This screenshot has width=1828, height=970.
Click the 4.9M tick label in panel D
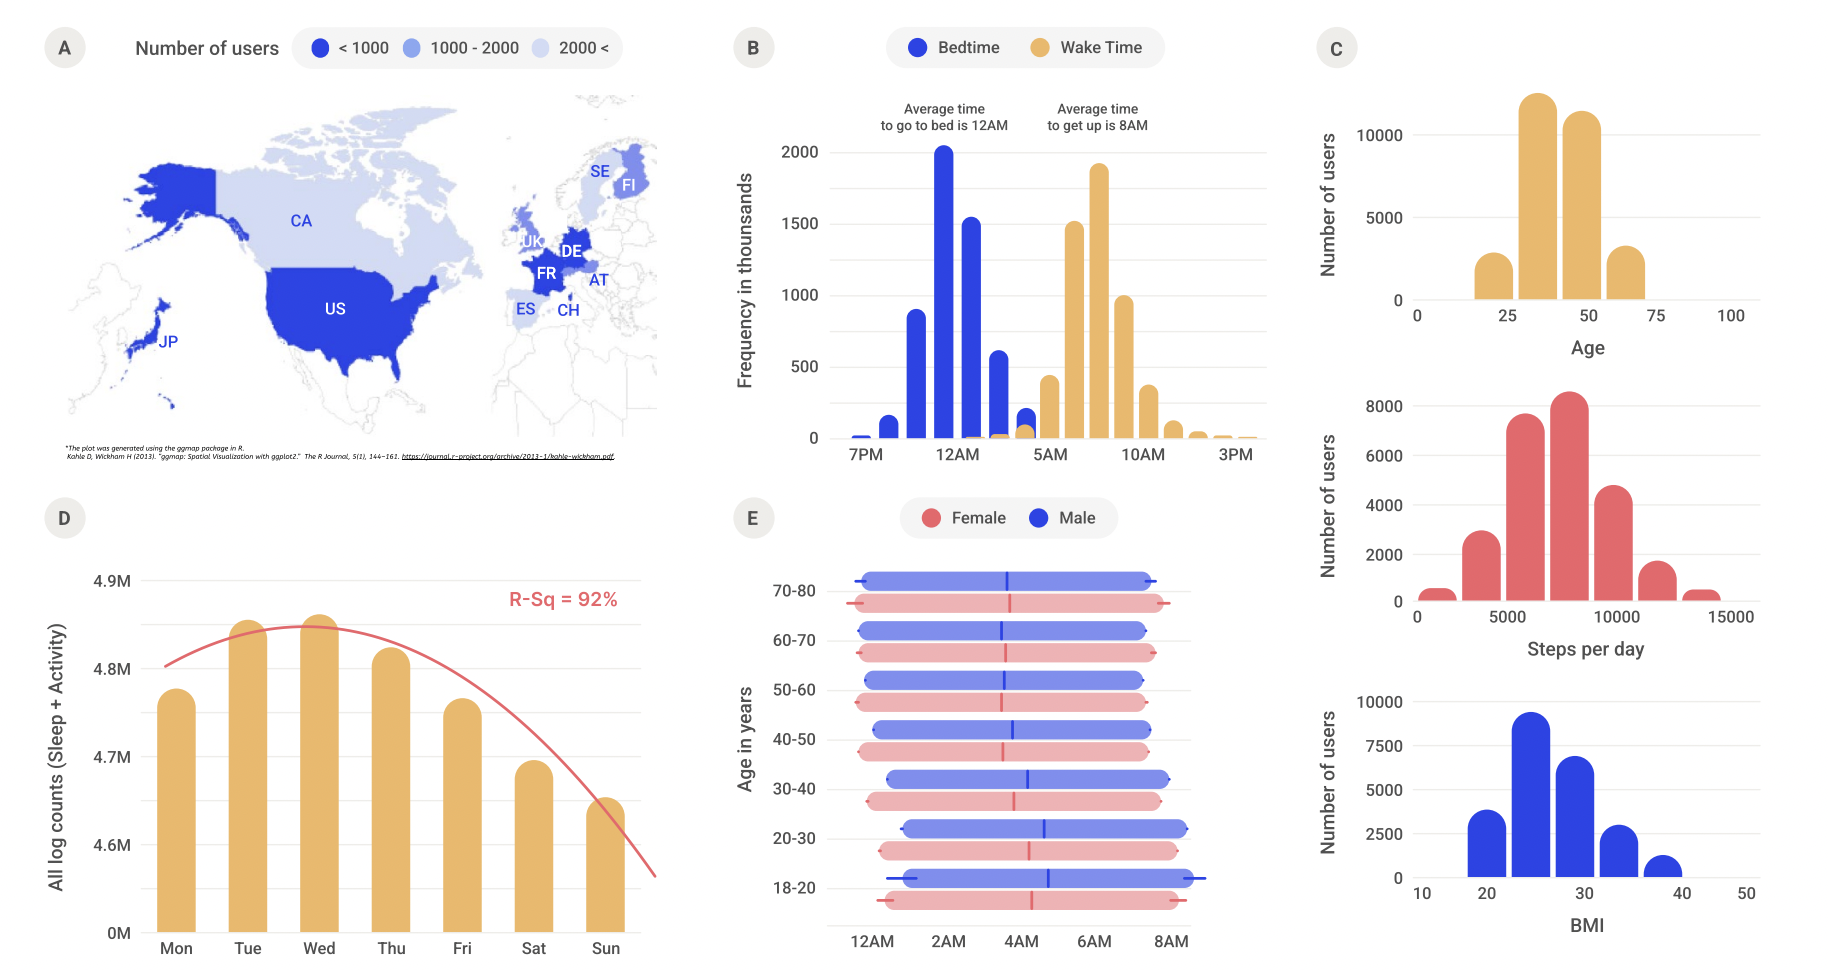click(112, 581)
